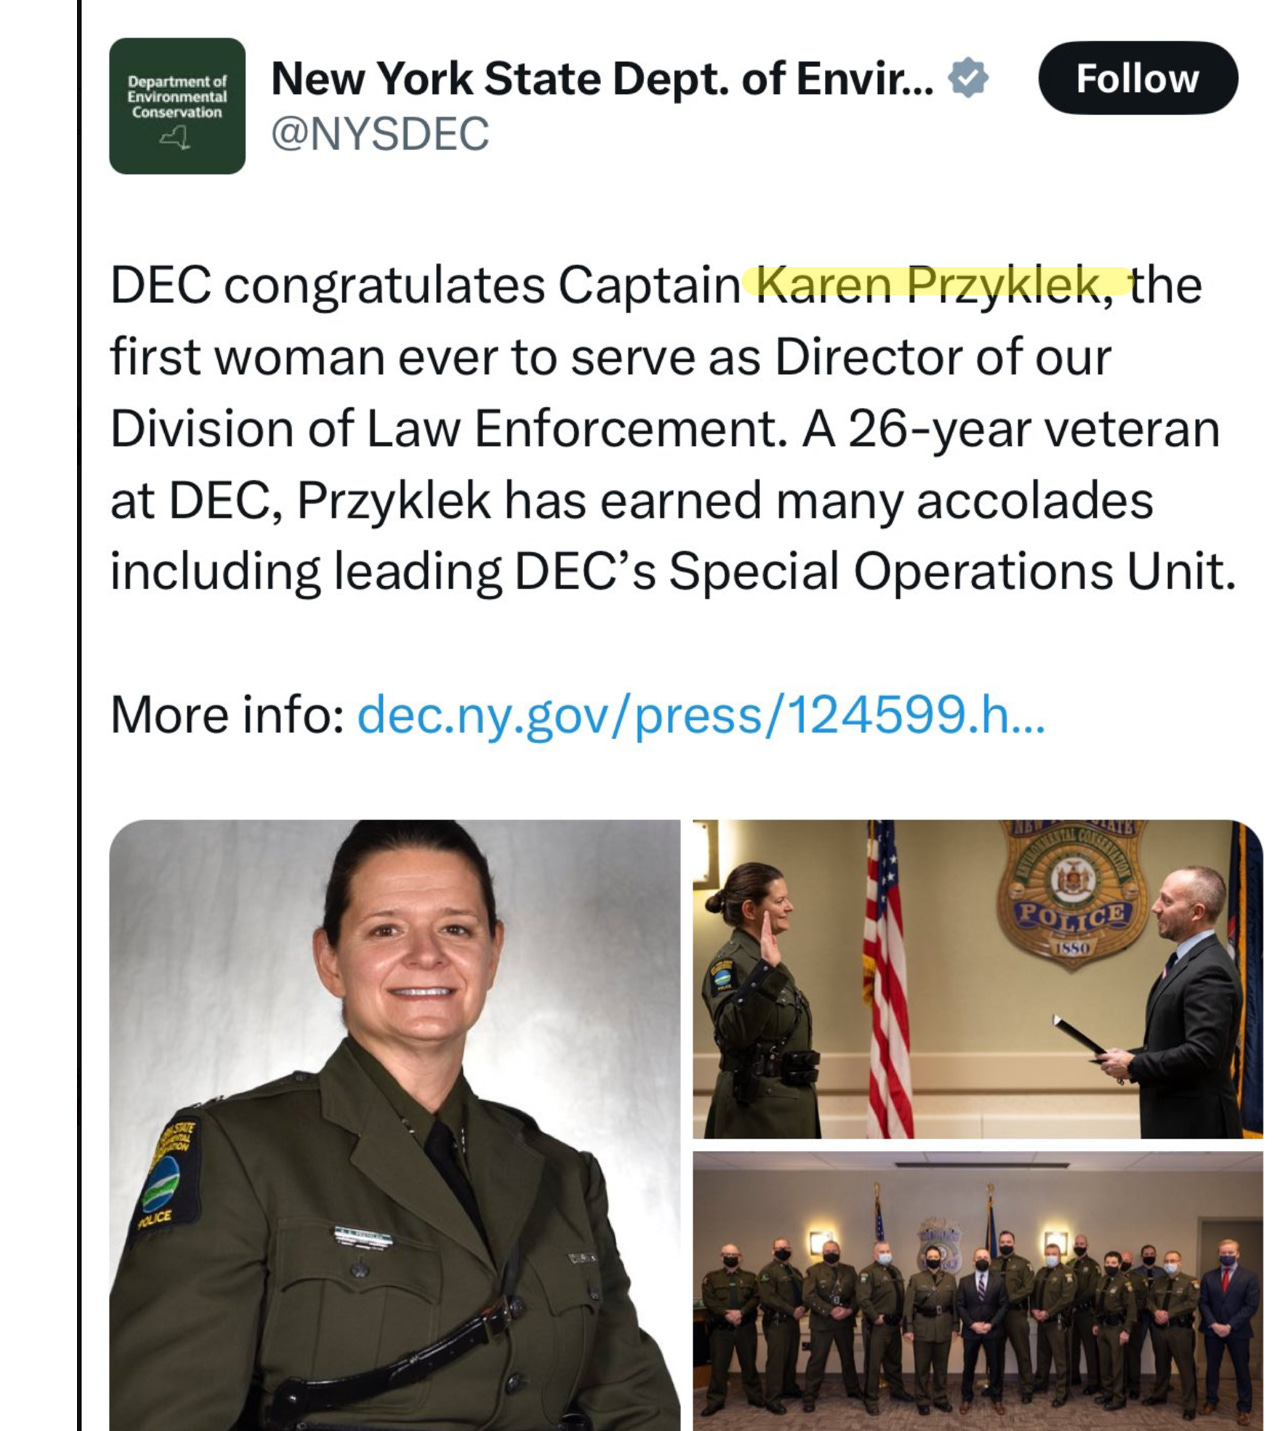The image size is (1277, 1431).
Task: Click the wall badge in the group photo
Action: pos(939,1243)
